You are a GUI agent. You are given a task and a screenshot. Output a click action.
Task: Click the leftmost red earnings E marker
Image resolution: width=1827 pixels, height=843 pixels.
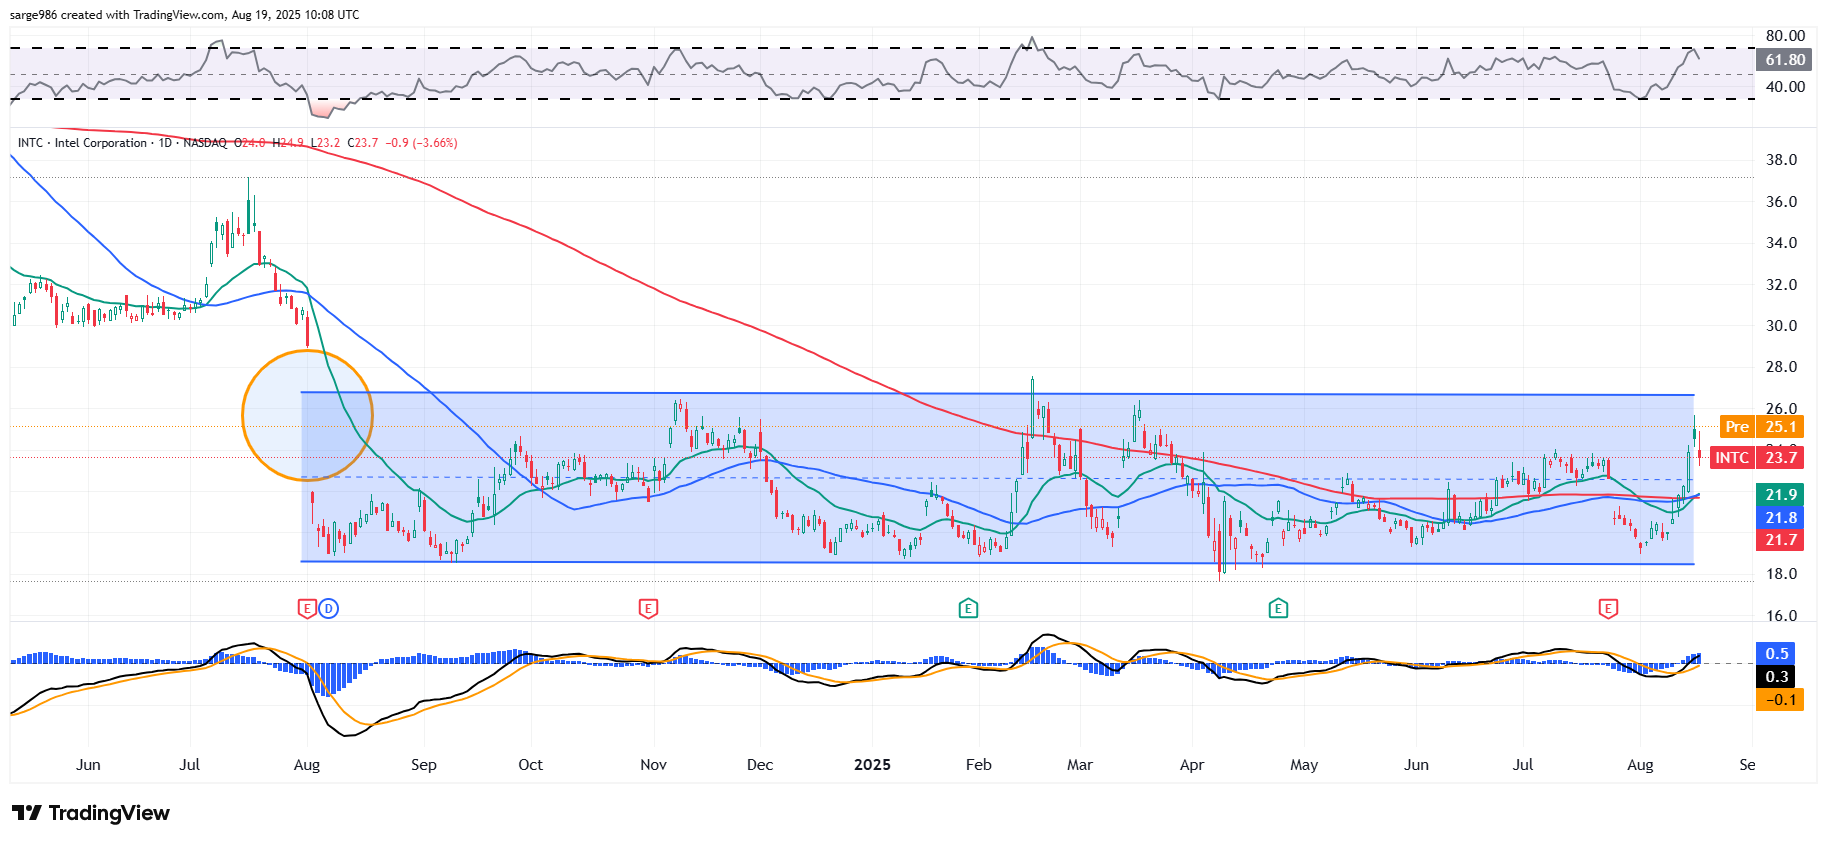click(x=307, y=608)
